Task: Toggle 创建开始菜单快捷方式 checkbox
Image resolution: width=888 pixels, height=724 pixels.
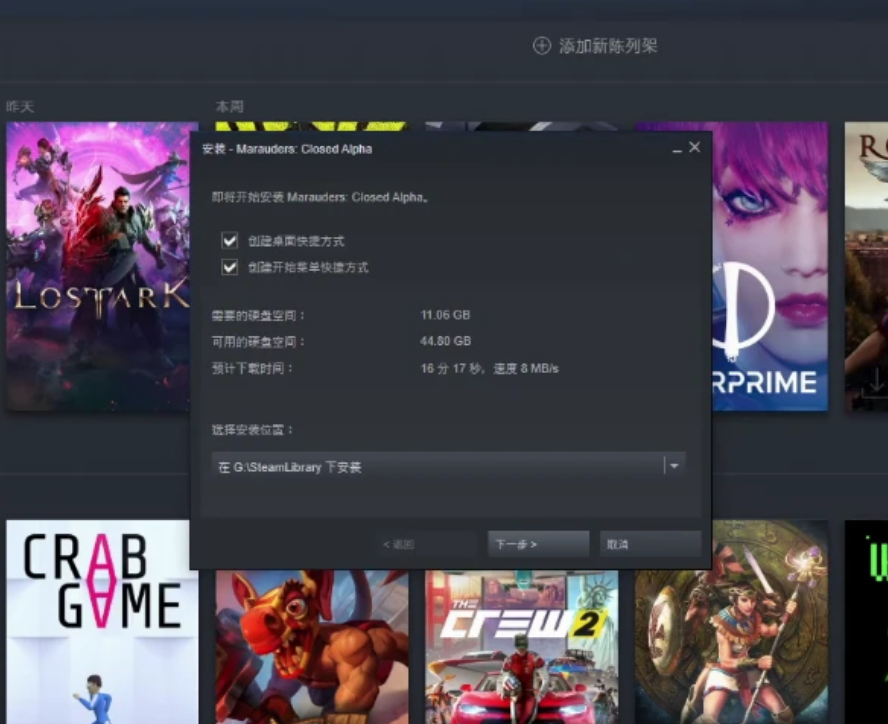Action: point(229,267)
